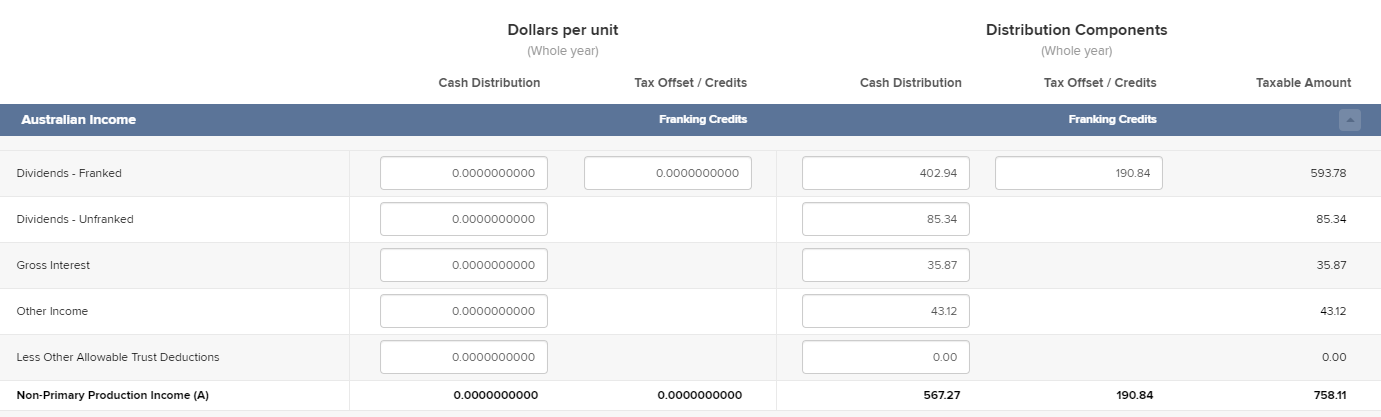Click Gross Interest dollars per unit field
This screenshot has height=417, width=1381.
click(464, 265)
